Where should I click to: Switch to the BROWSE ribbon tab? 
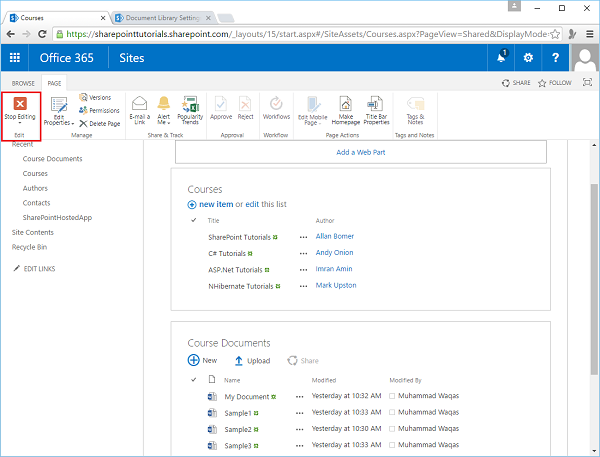pos(23,83)
